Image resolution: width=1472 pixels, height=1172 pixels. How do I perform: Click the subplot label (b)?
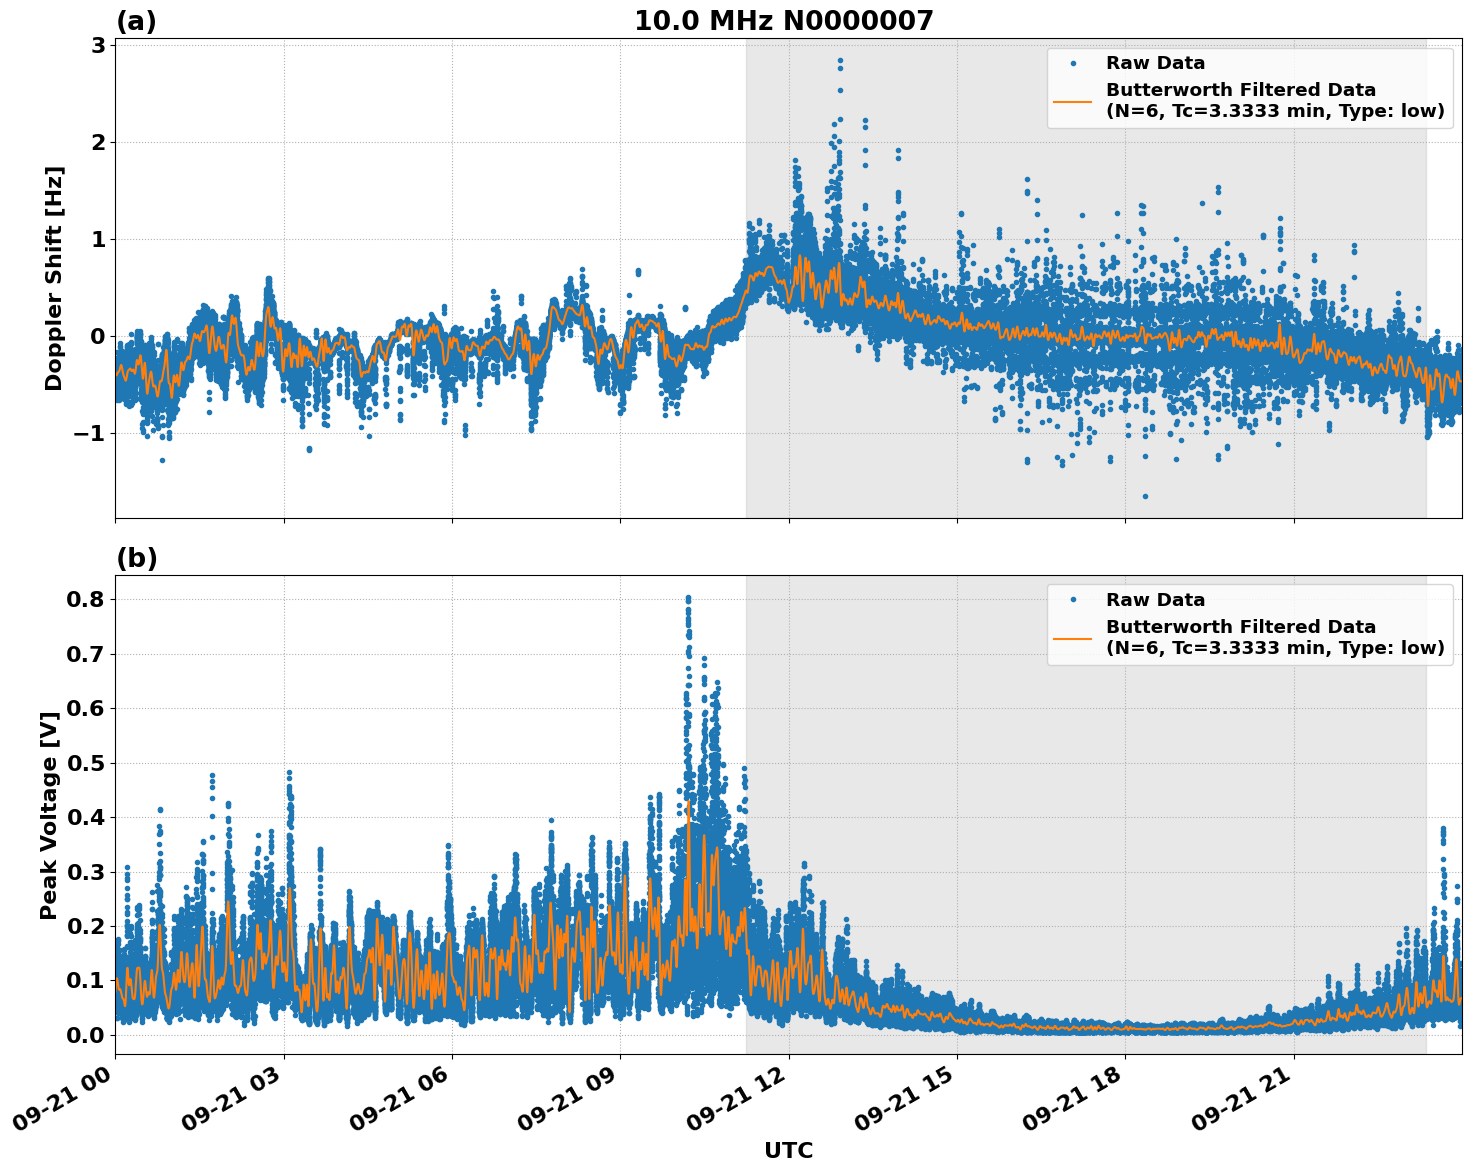(136, 557)
